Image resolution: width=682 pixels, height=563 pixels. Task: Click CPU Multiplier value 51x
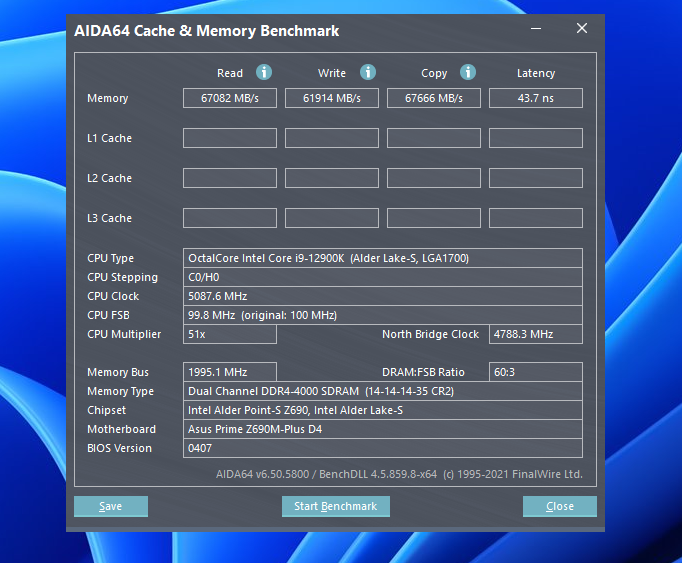coord(230,334)
